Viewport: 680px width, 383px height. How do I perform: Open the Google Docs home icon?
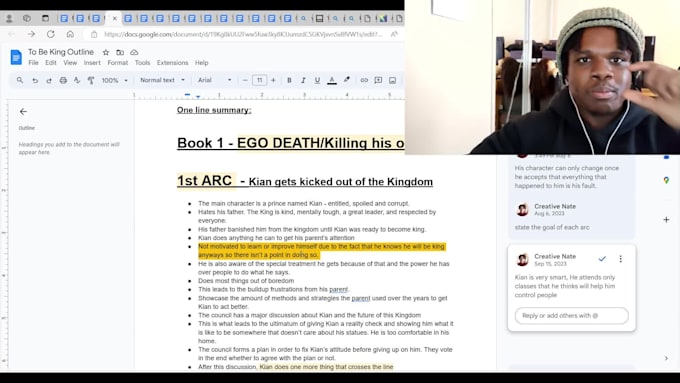16,57
